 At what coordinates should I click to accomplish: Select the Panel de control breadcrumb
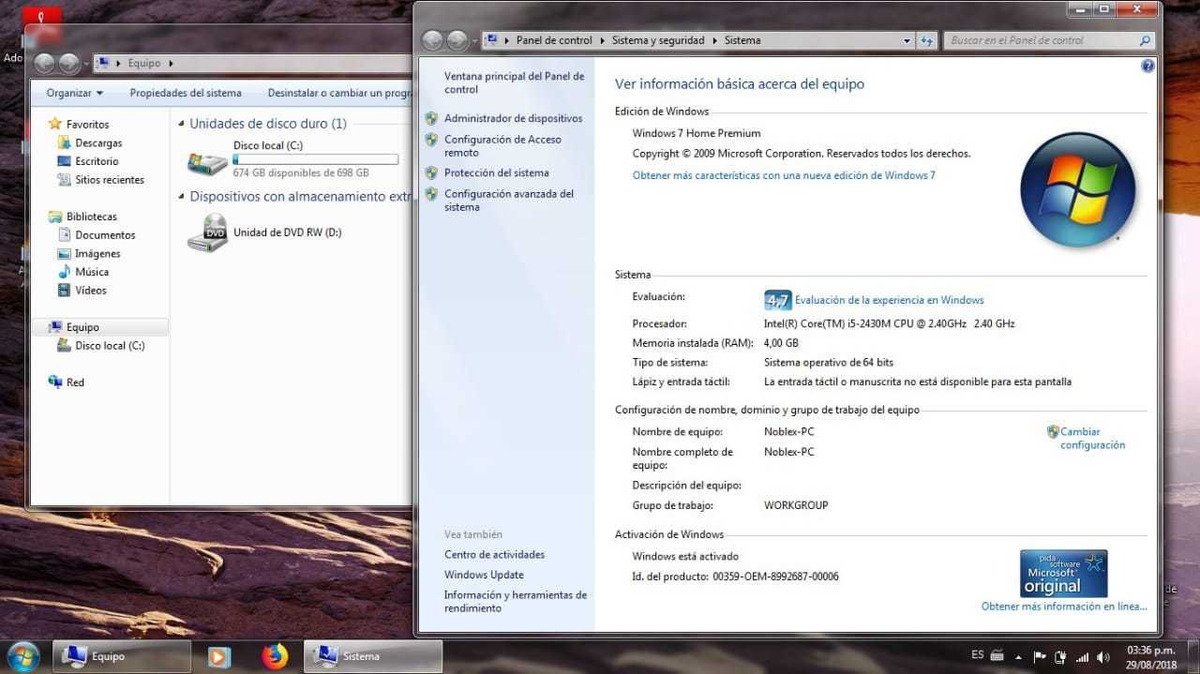[x=554, y=41]
